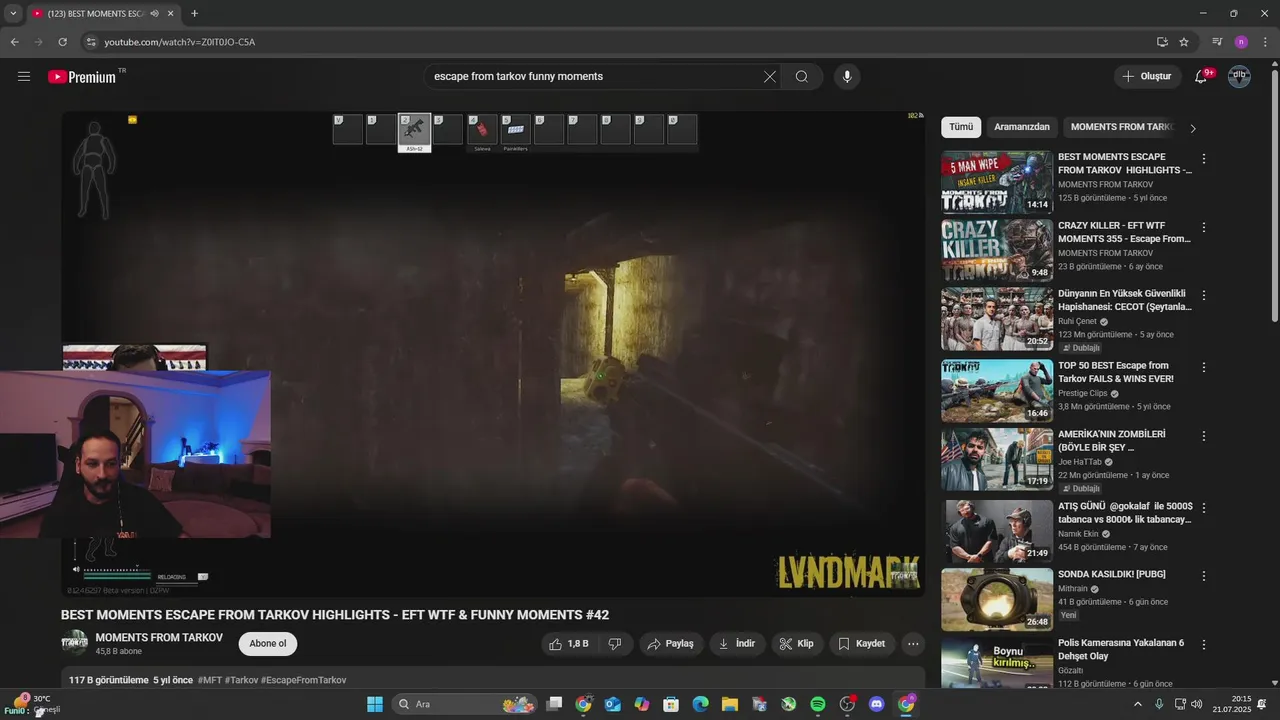Share video with Paylaş button
1280x720 pixels.
671,643
